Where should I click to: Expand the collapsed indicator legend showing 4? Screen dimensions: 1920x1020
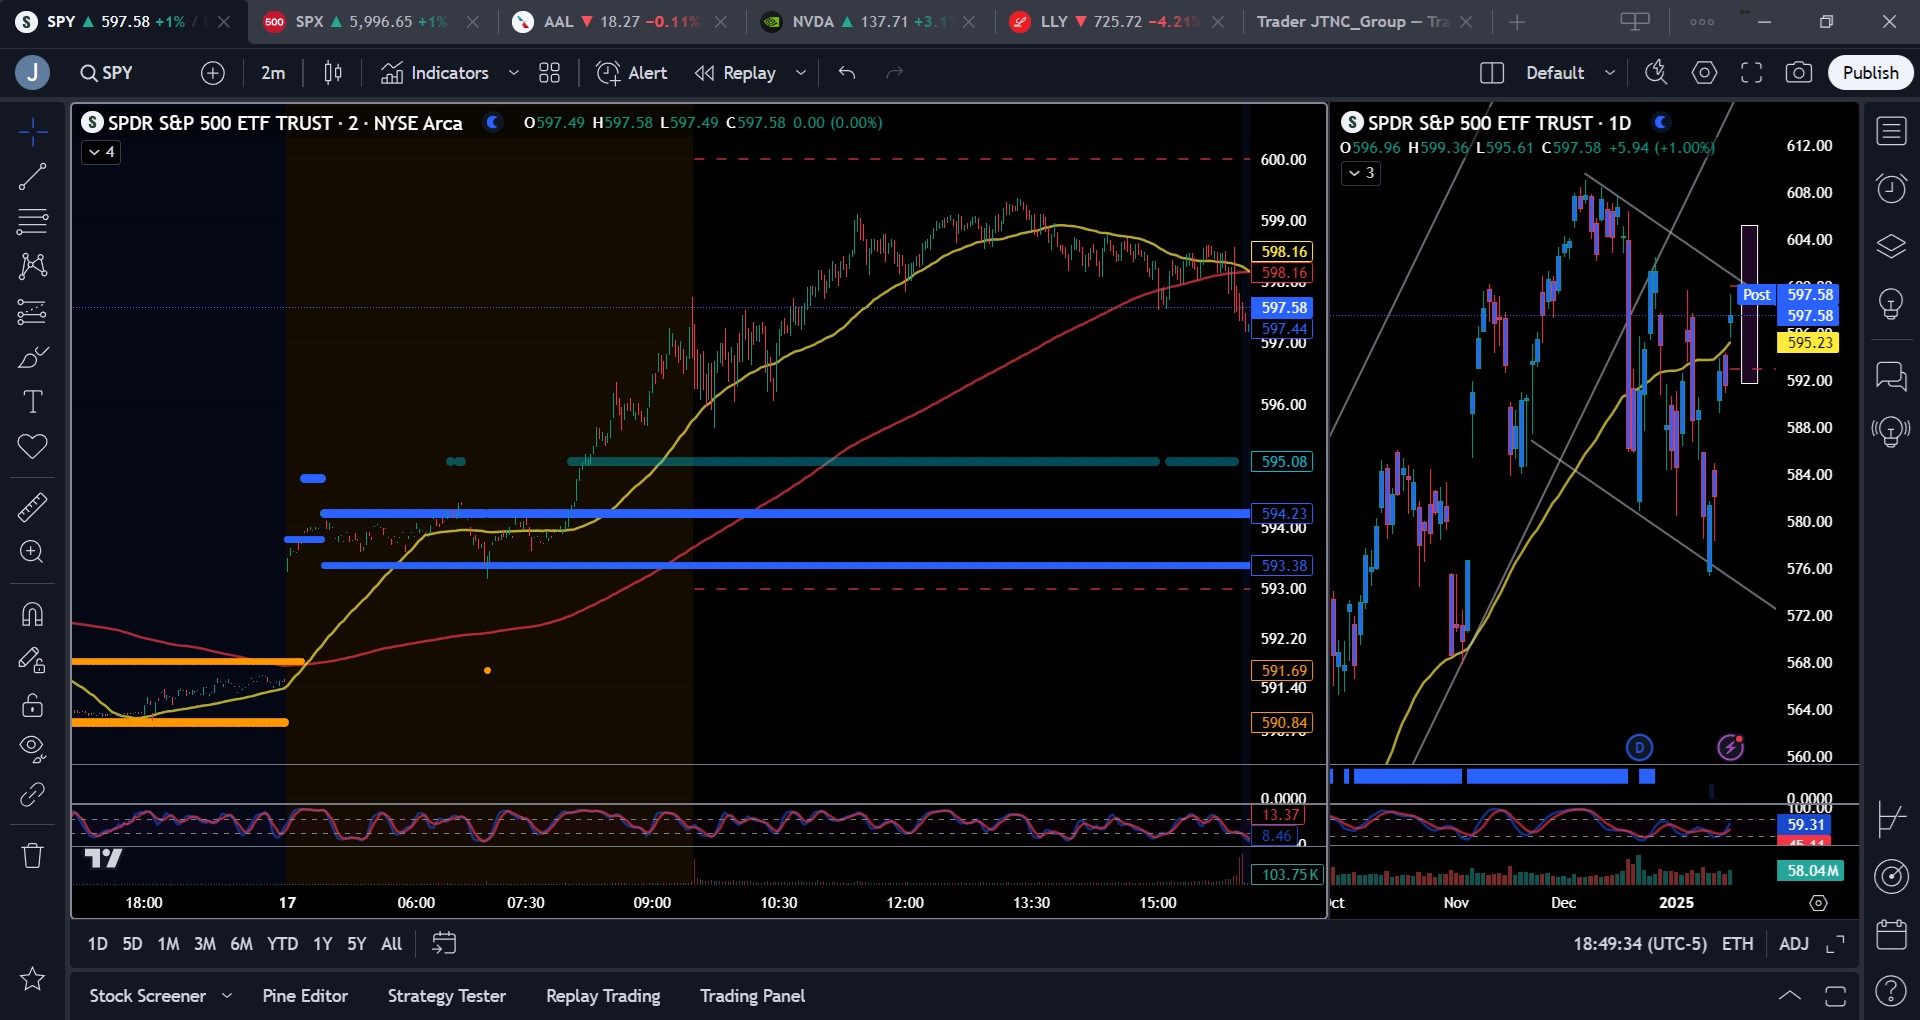[101, 152]
